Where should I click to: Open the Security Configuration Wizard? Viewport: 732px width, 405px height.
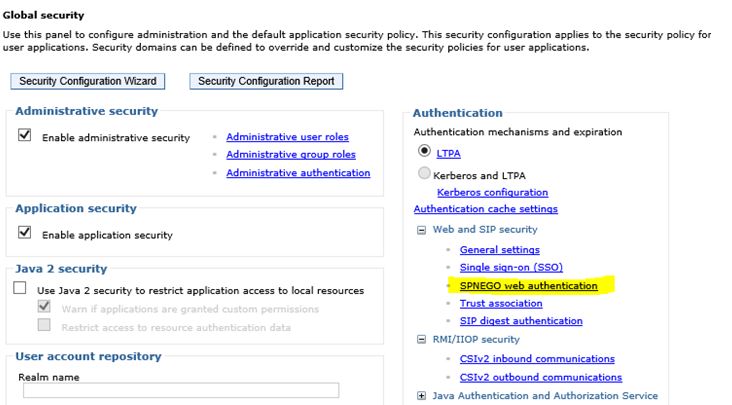88,81
